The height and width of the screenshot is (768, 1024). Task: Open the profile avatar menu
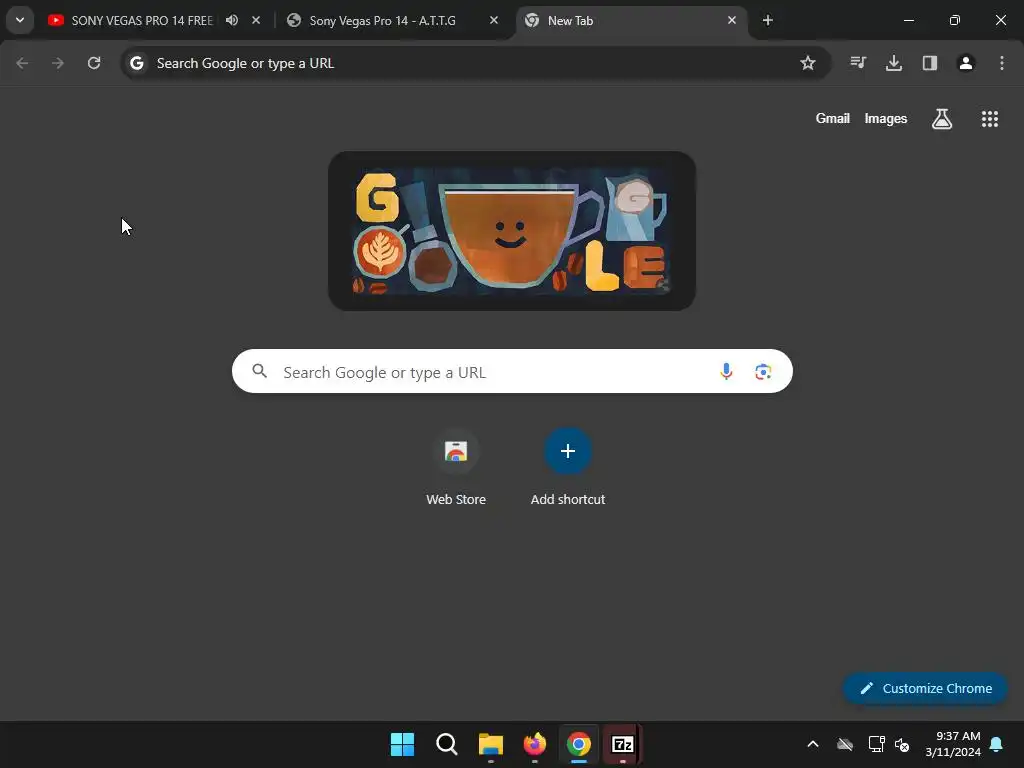(966, 63)
